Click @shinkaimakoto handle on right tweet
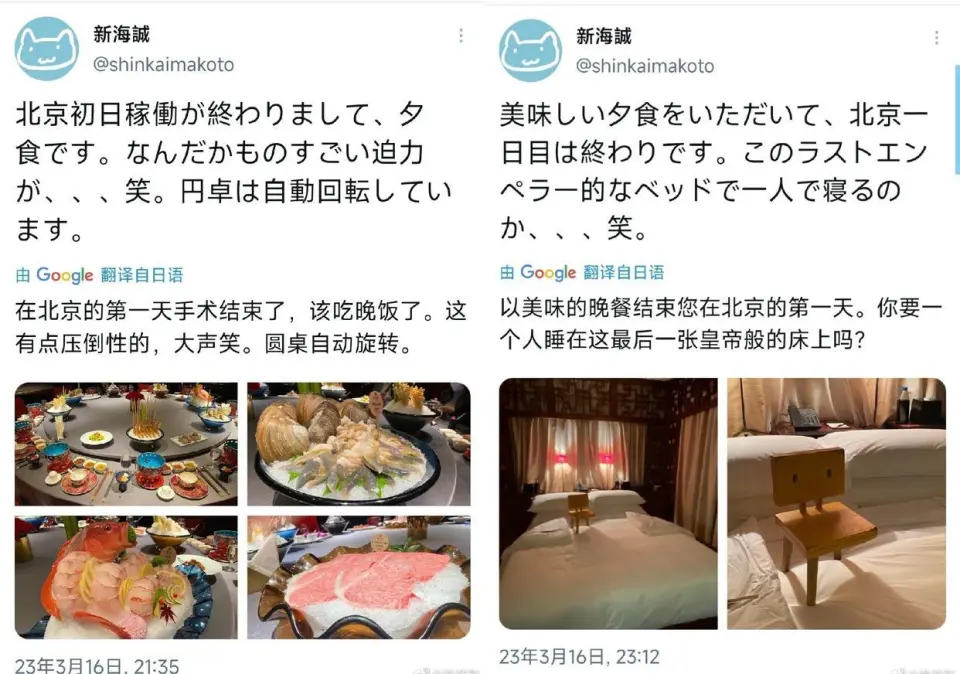 pyautogui.click(x=645, y=66)
